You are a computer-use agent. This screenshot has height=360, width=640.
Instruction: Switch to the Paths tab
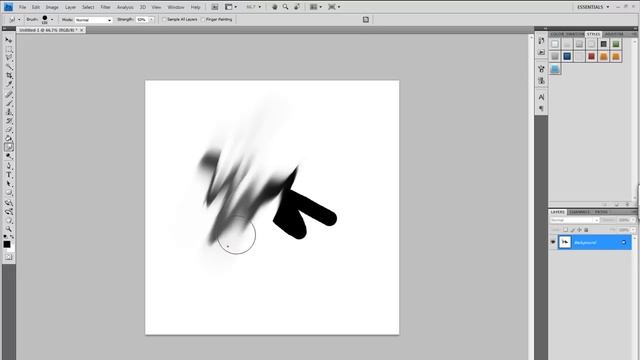(601, 212)
